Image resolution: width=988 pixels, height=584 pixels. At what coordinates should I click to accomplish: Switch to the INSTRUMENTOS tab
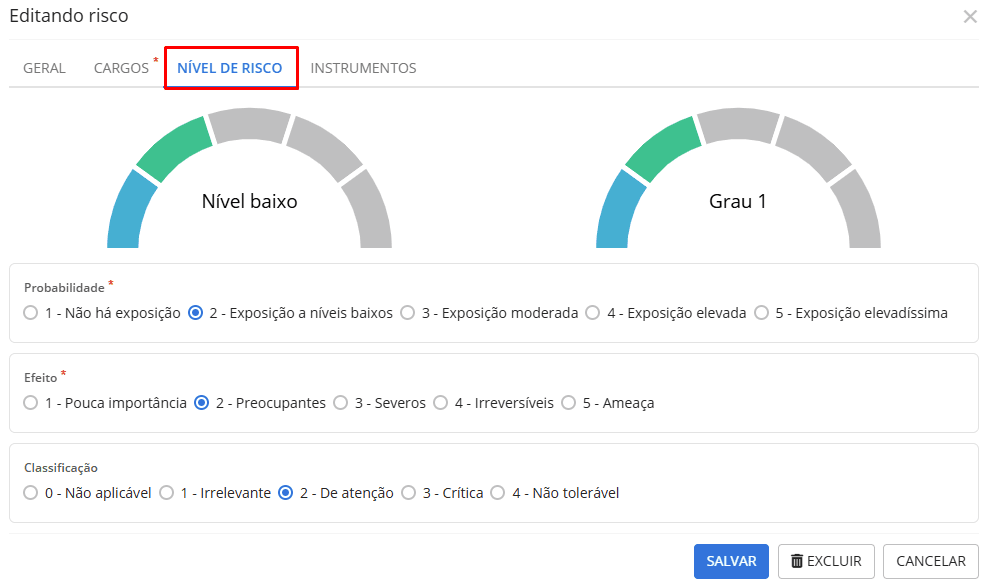click(363, 68)
